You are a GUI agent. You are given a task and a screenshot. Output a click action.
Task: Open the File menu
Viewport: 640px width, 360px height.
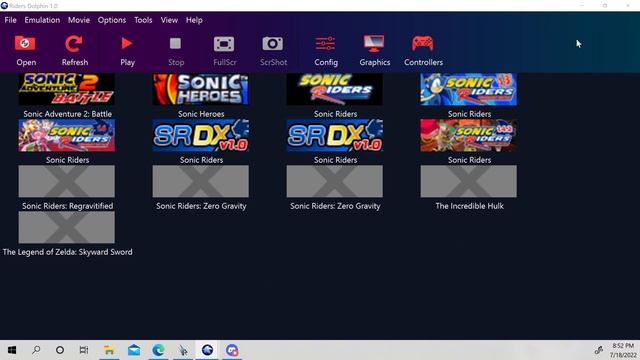pos(11,20)
